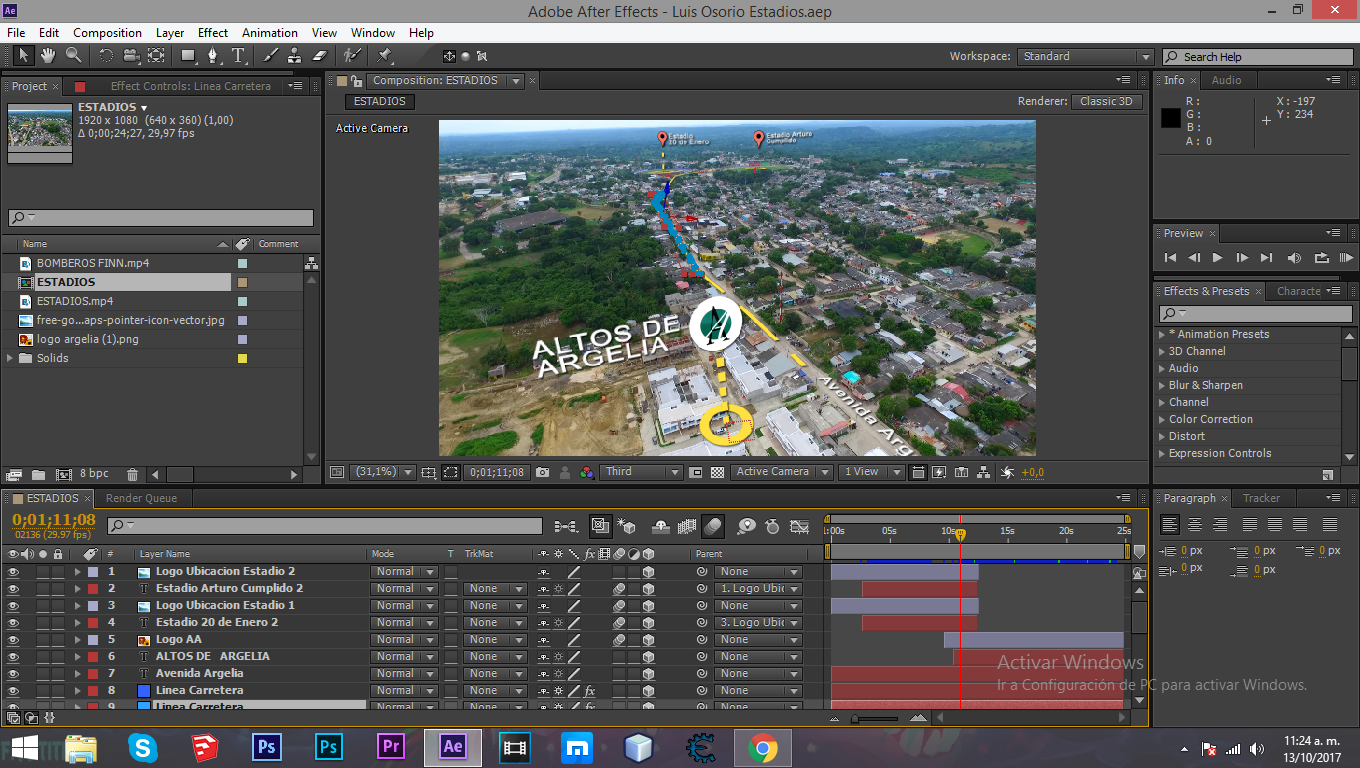Select the Selection arrow tool
The width and height of the screenshot is (1360, 768).
click(x=24, y=56)
